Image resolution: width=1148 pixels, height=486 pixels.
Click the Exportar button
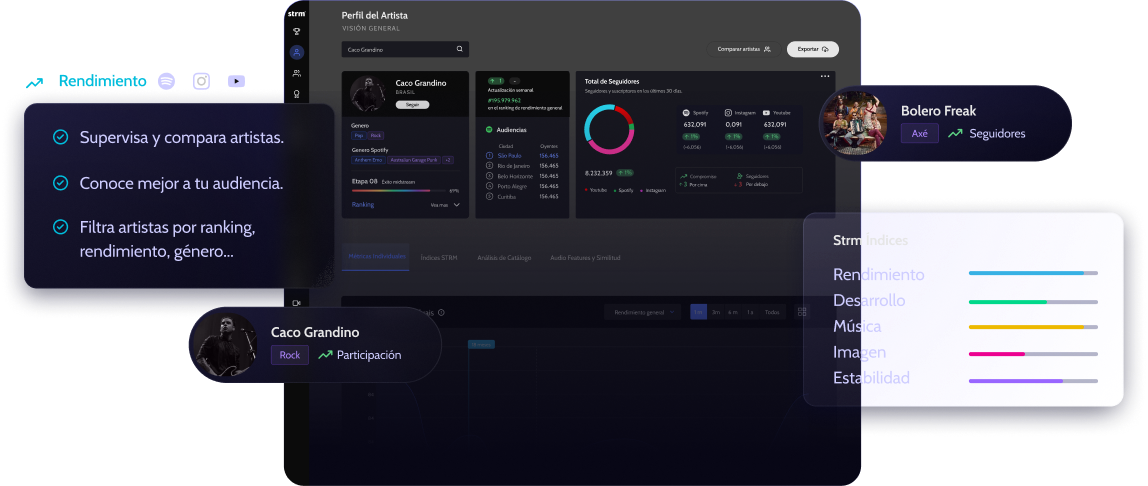coord(813,49)
